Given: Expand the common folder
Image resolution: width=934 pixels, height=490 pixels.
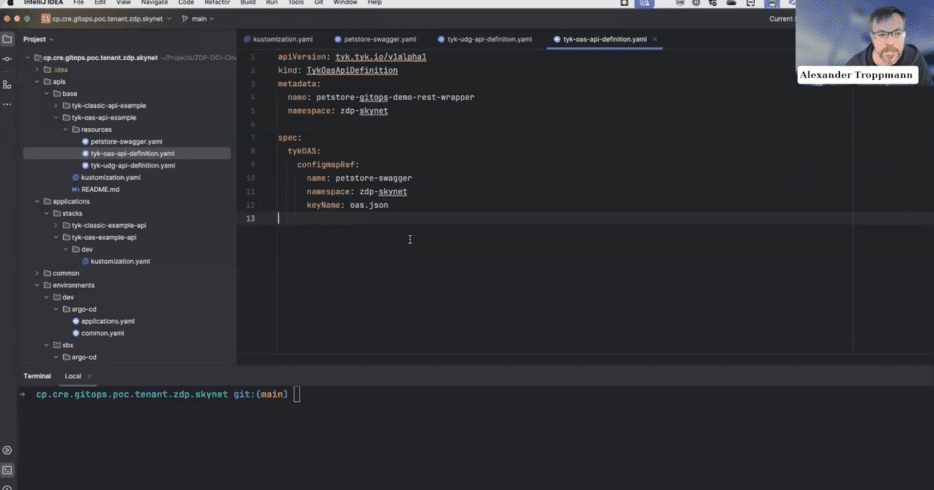Looking at the screenshot, I should pos(37,273).
